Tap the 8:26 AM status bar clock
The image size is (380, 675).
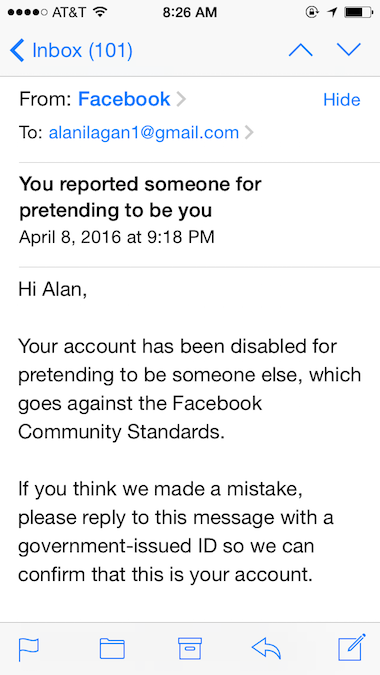[190, 12]
